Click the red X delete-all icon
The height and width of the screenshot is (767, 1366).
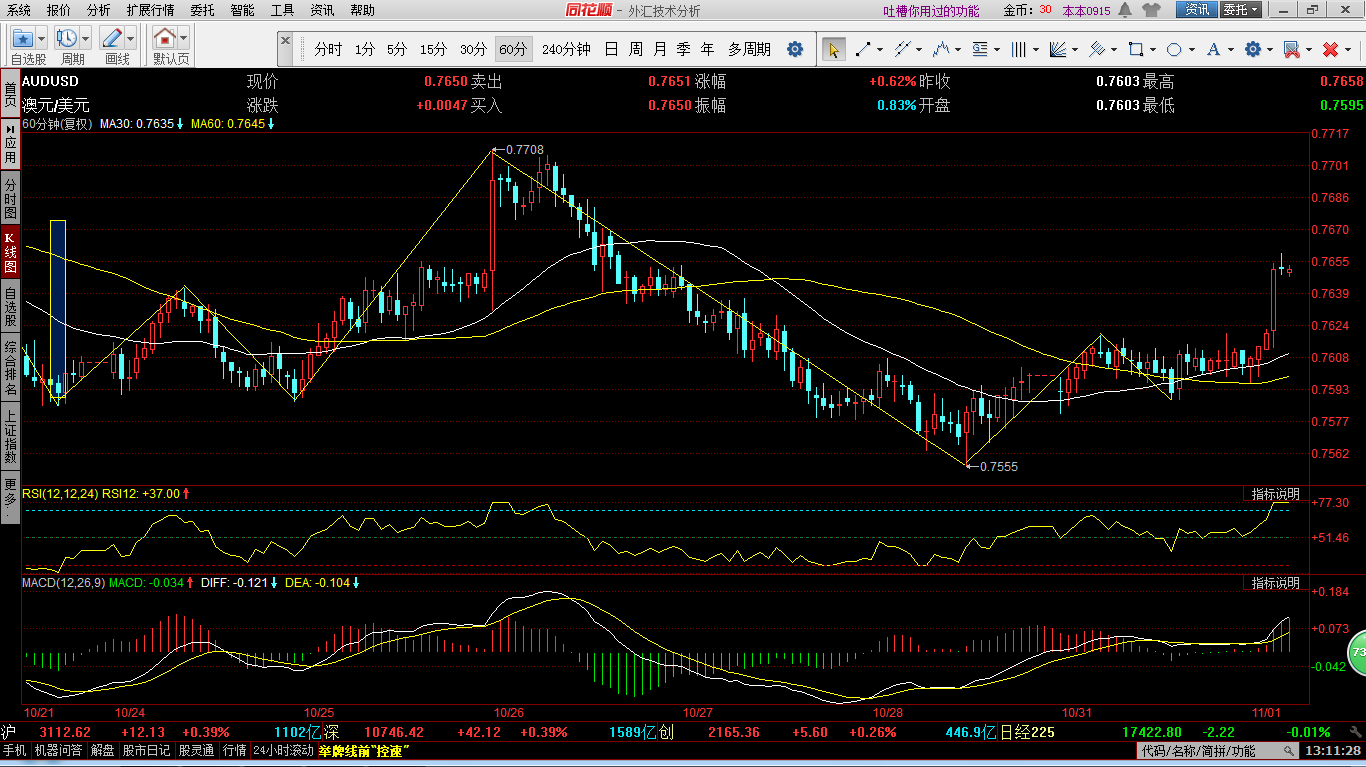coord(1330,49)
